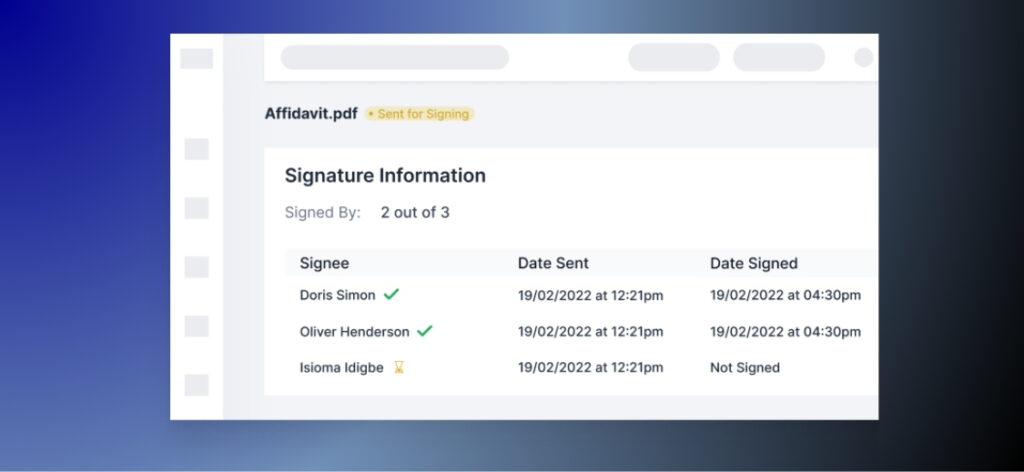Click the green checkmark beside Oliver Henderson
The image size is (1024, 472).
pyautogui.click(x=425, y=331)
